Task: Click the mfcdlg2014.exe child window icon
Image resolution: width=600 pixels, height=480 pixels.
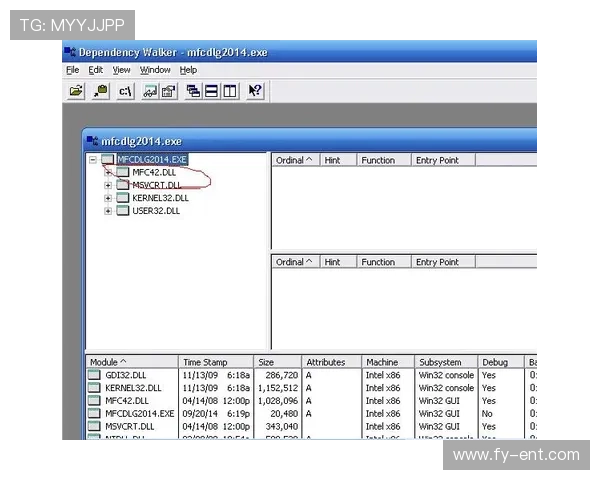Action: pos(92,141)
